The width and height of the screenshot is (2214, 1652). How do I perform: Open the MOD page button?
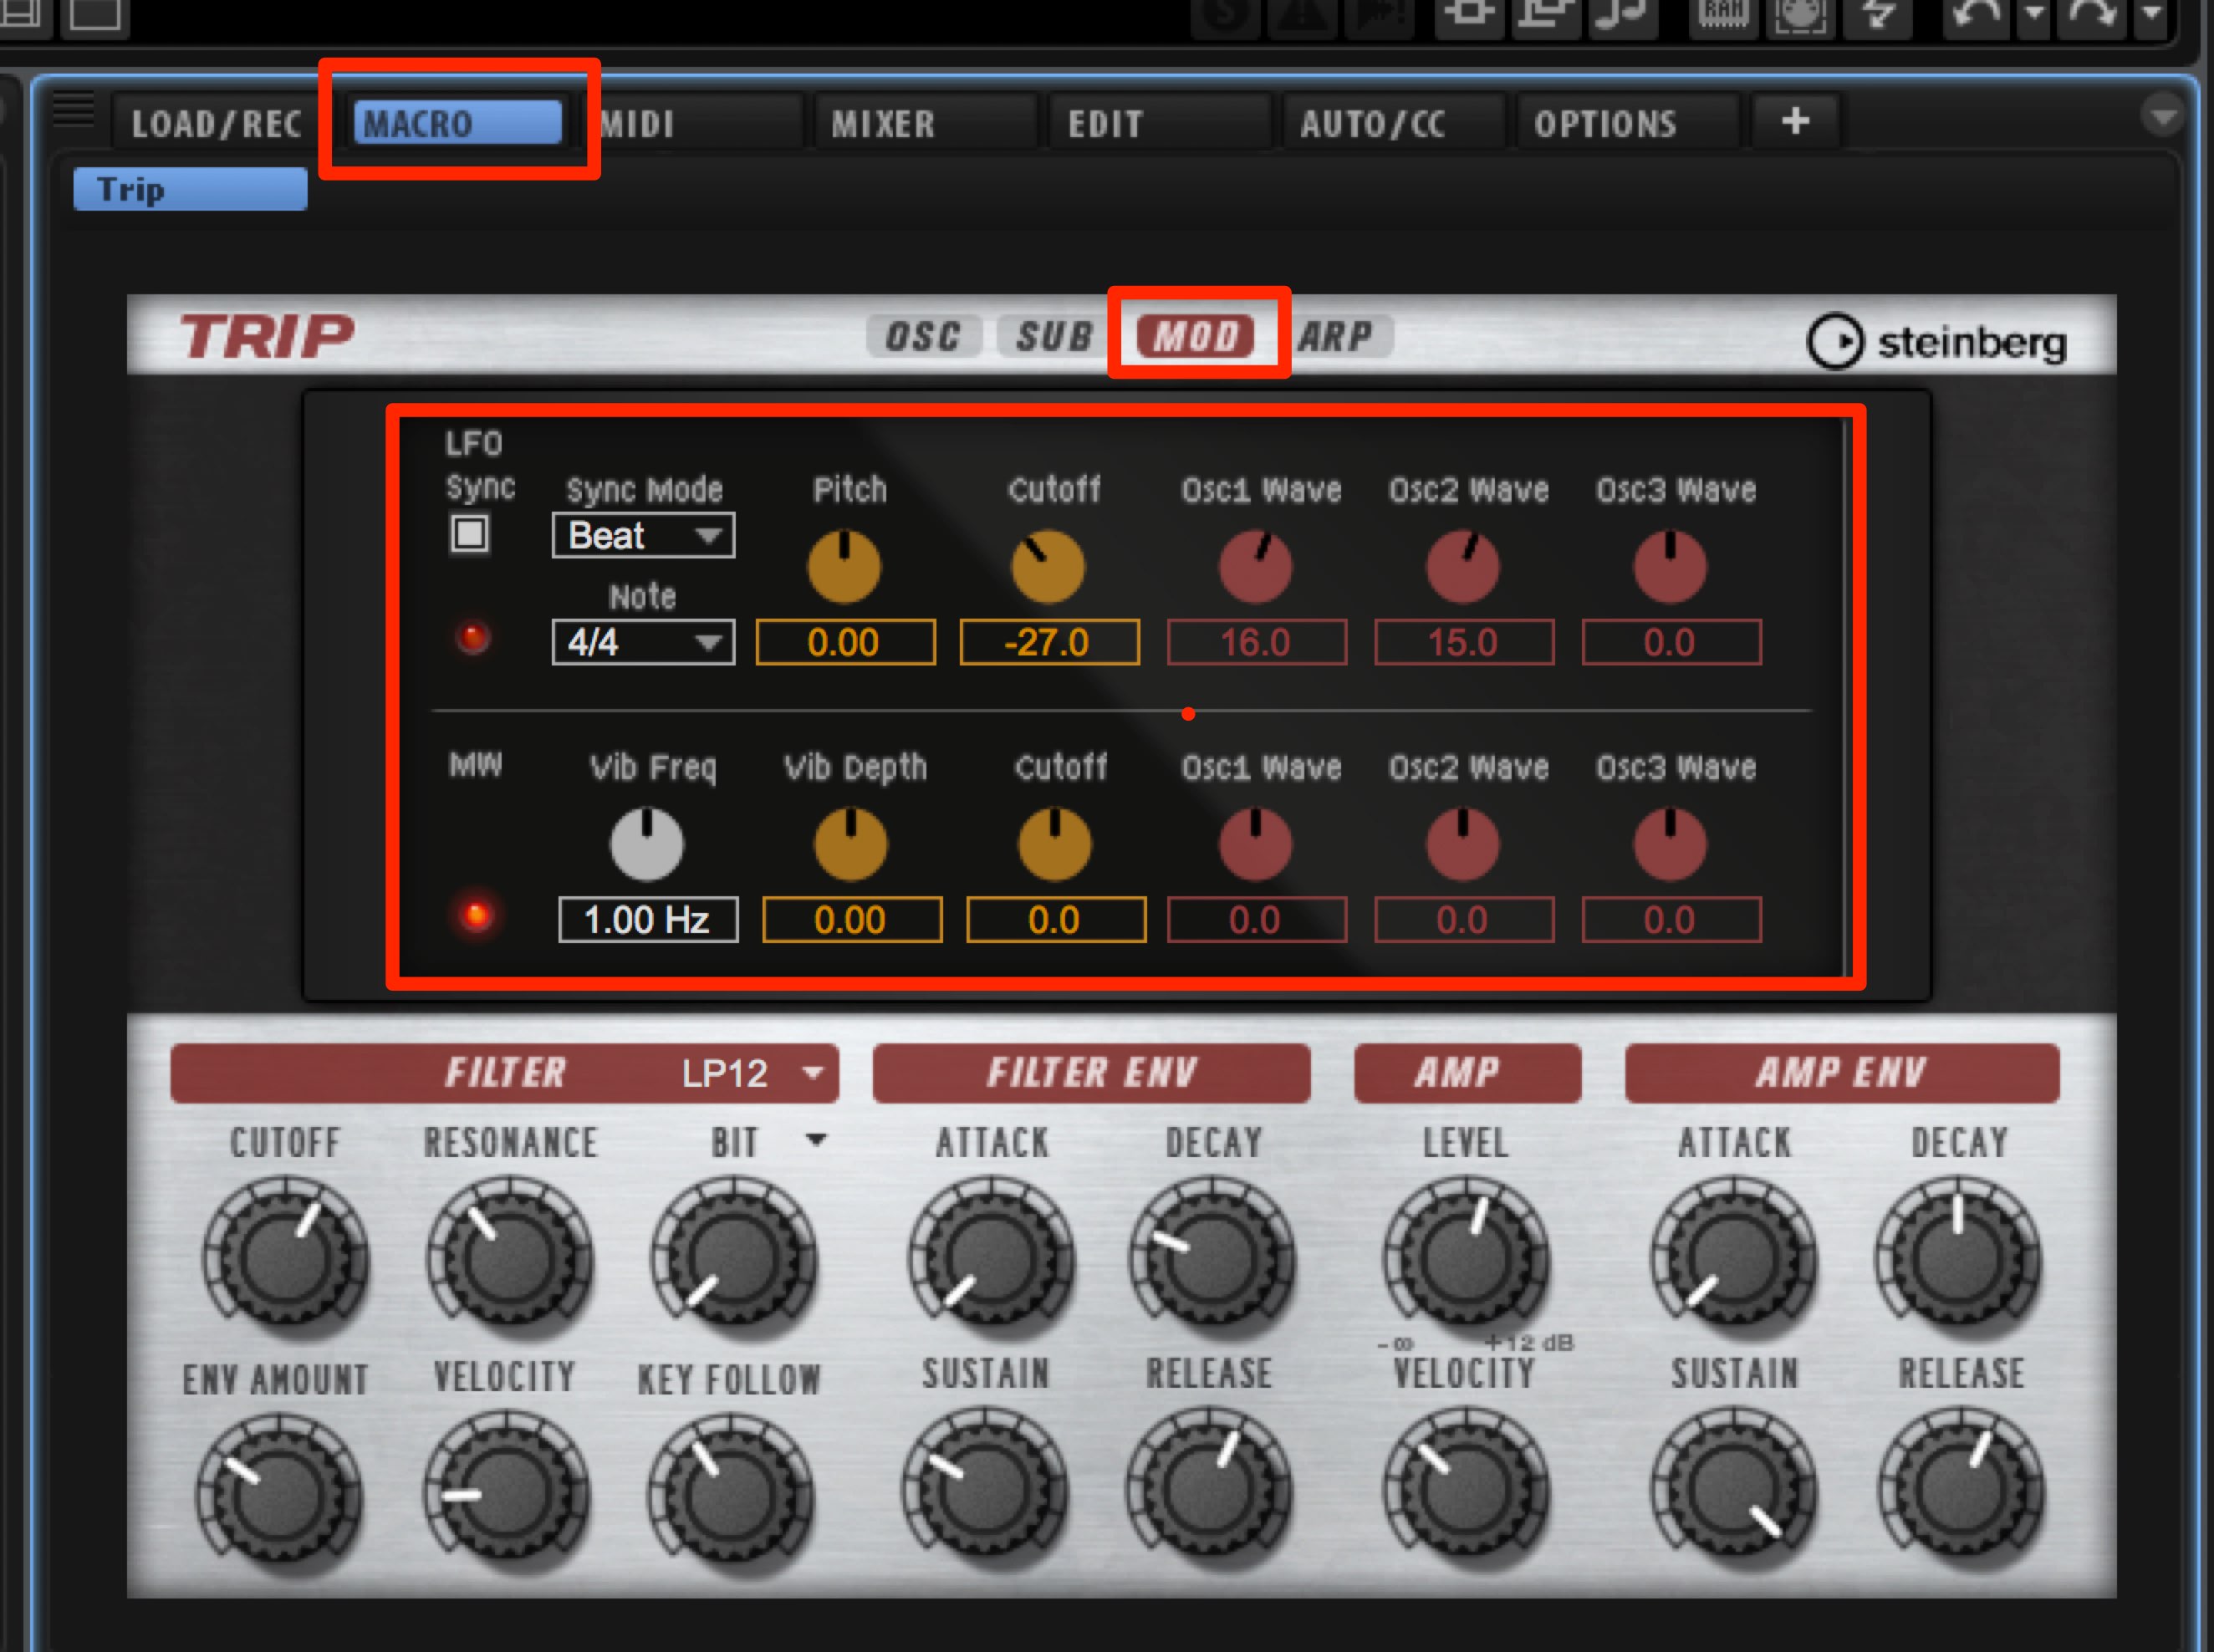coord(1196,335)
